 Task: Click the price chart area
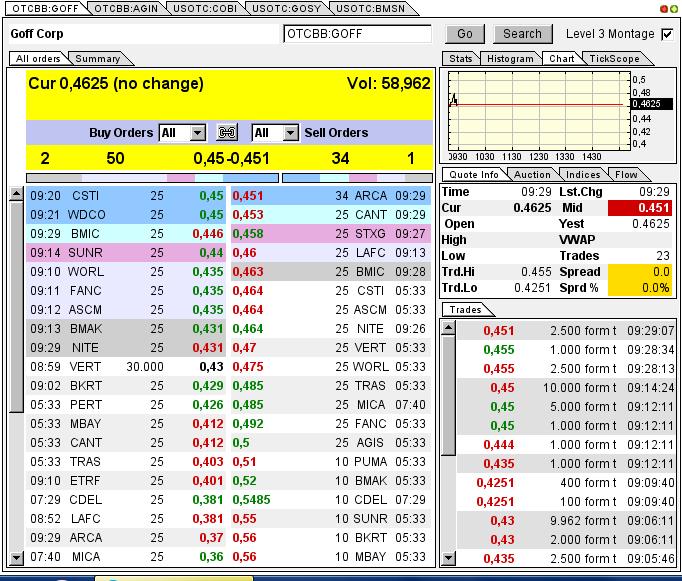pos(539,111)
